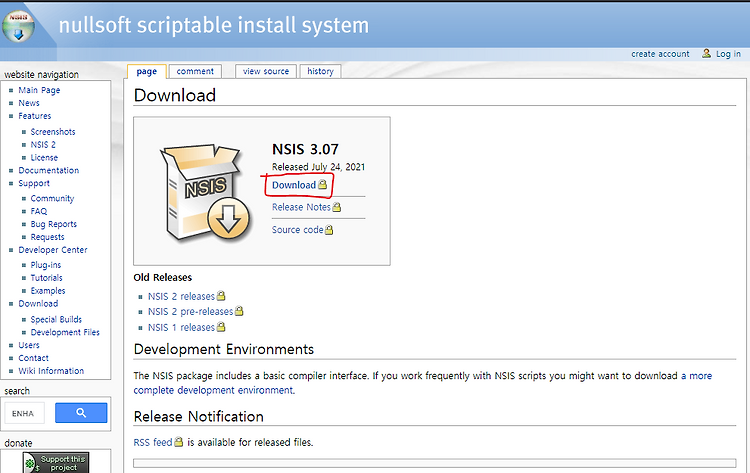The image size is (750, 473).
Task: Open Special Builds in the sidebar
Action: click(x=56, y=319)
